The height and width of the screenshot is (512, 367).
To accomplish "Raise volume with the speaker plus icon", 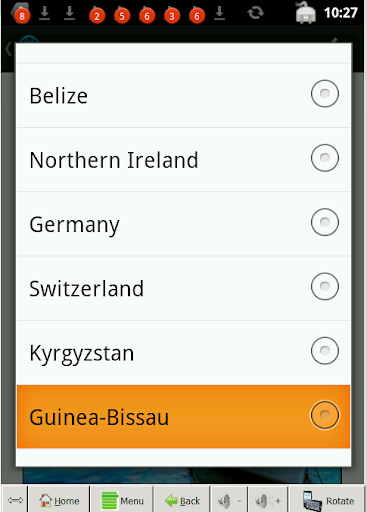I will [268, 500].
